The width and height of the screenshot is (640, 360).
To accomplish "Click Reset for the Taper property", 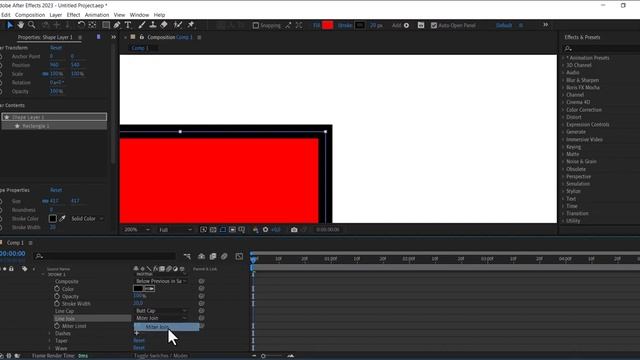I will [139, 340].
